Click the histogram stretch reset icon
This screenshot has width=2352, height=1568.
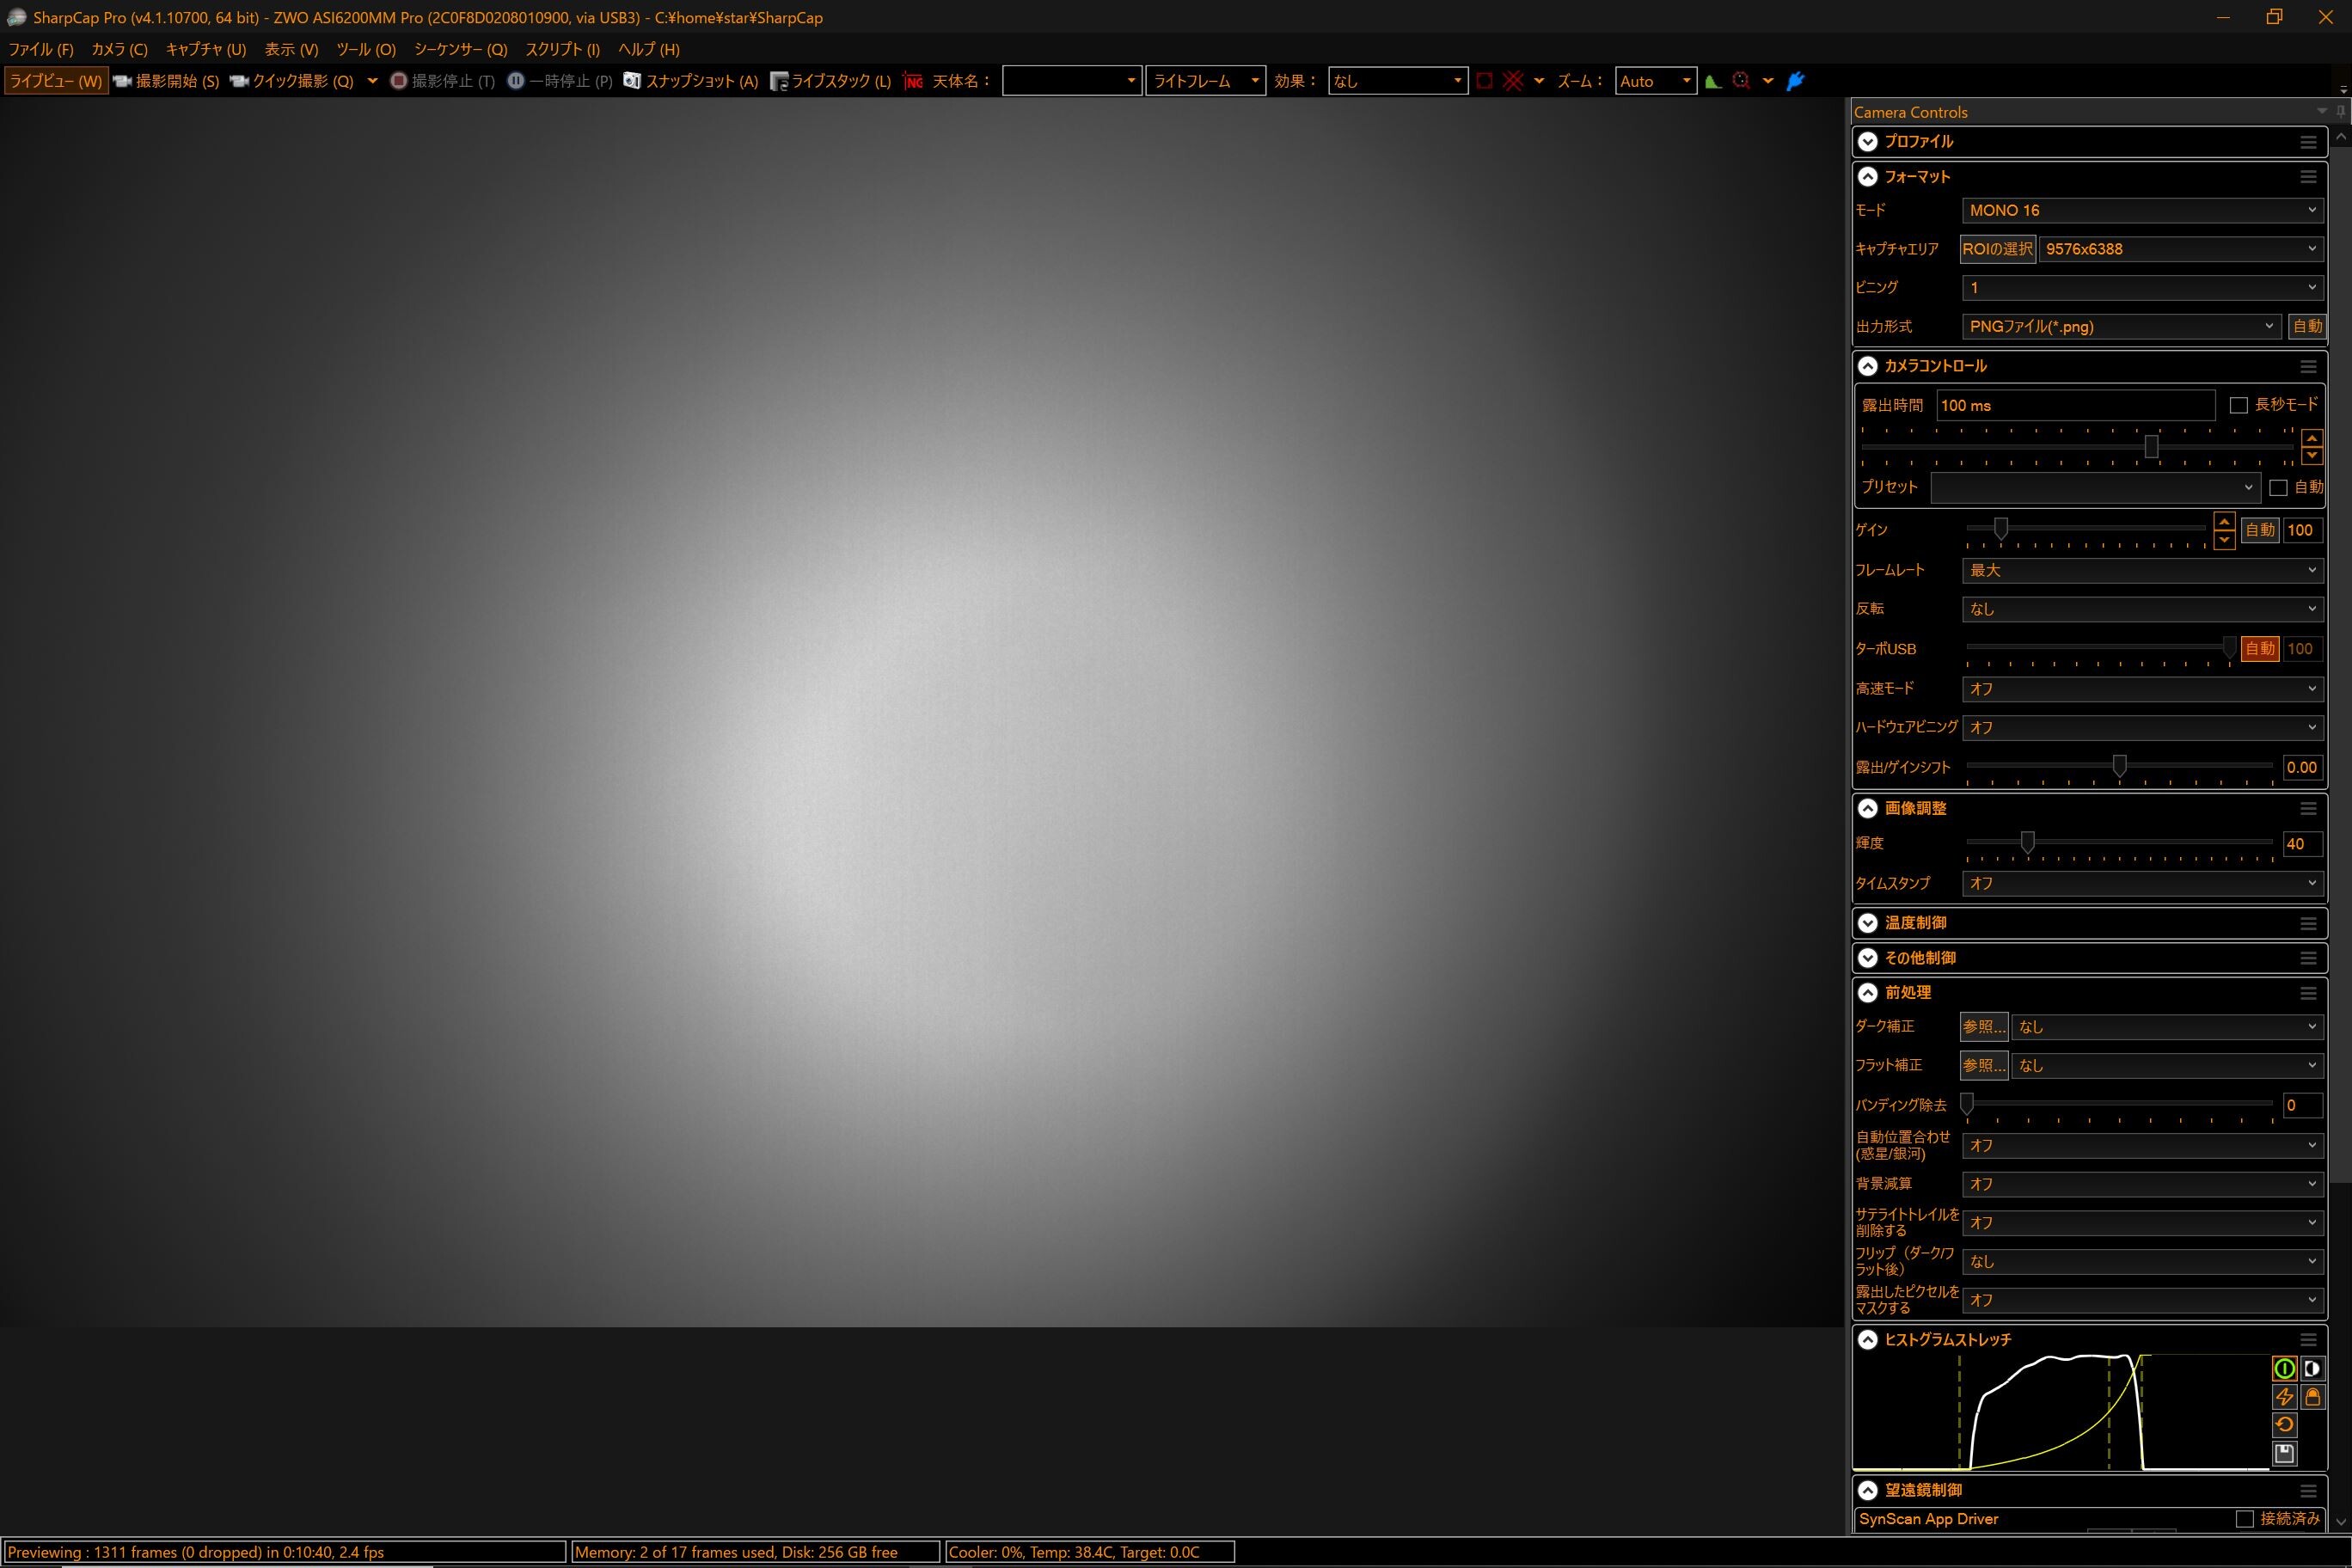pyautogui.click(x=2284, y=1425)
